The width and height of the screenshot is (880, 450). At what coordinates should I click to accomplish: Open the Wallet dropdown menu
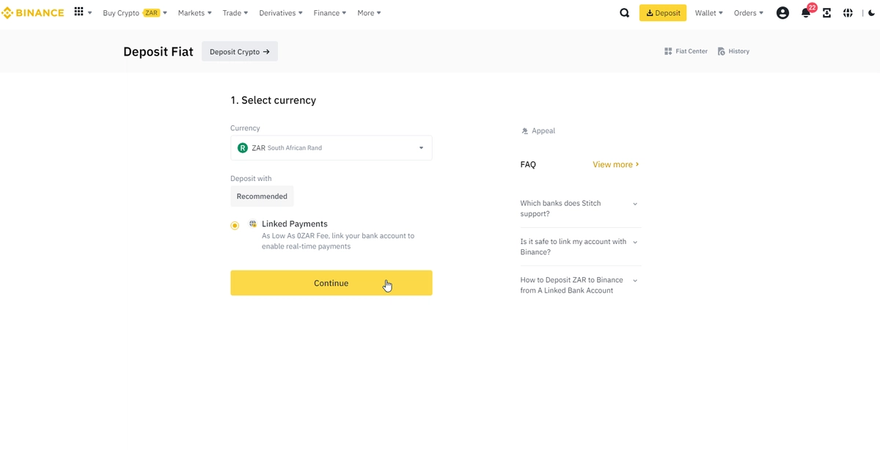click(708, 13)
